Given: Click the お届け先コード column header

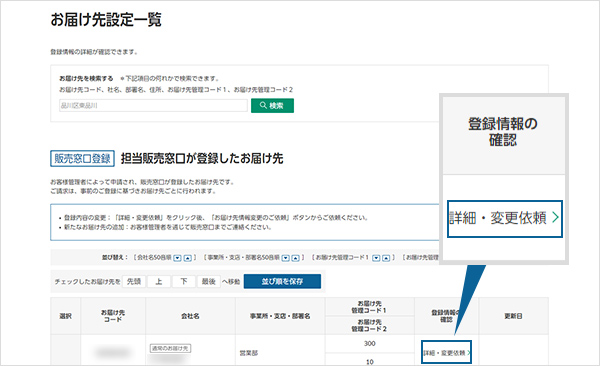Looking at the screenshot, I should (x=113, y=316).
